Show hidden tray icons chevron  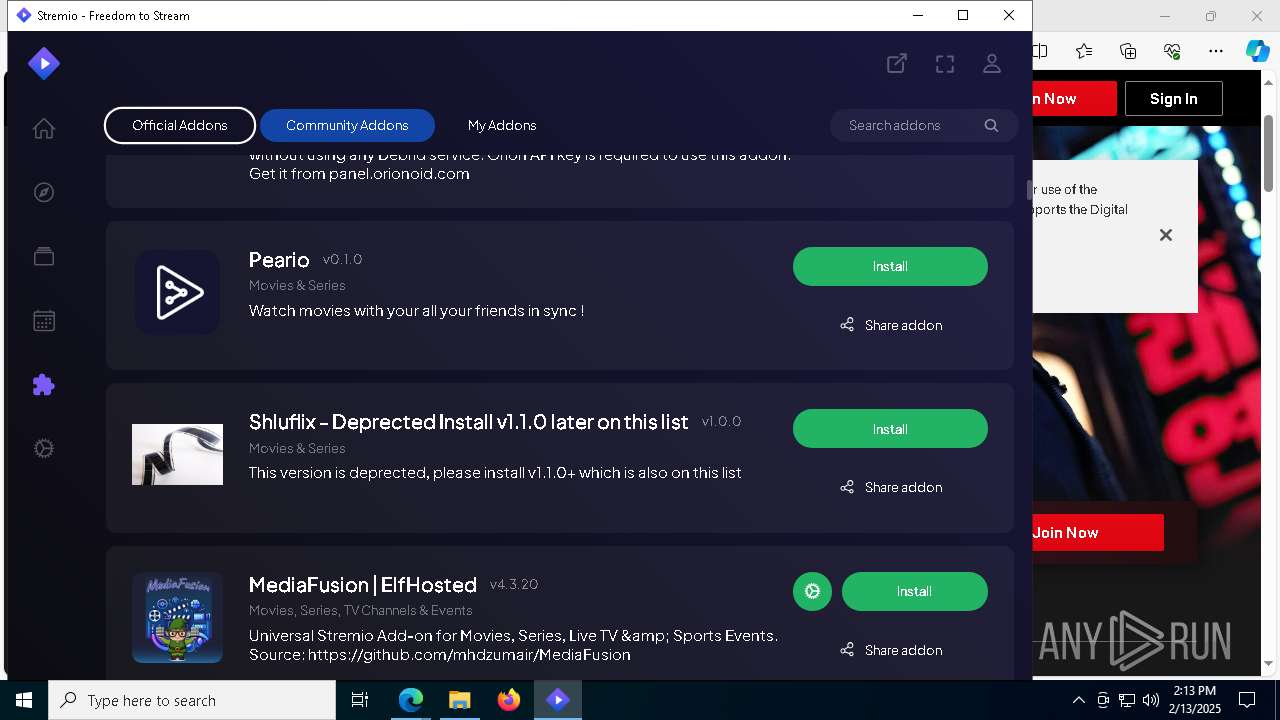[1078, 700]
